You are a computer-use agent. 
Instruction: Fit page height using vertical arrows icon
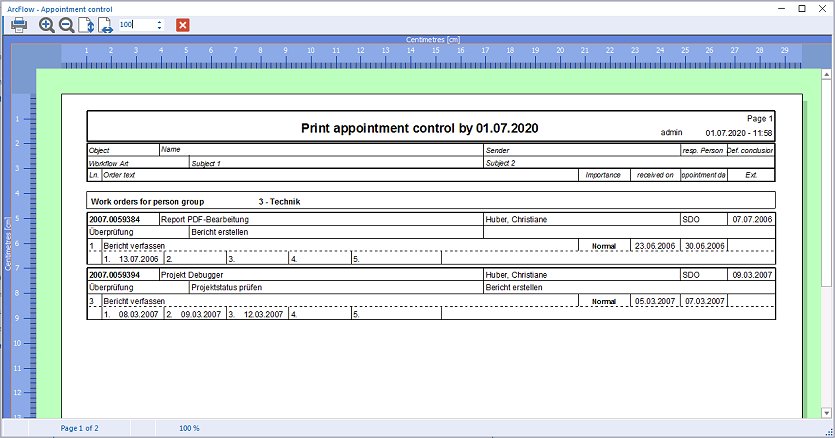(86, 25)
